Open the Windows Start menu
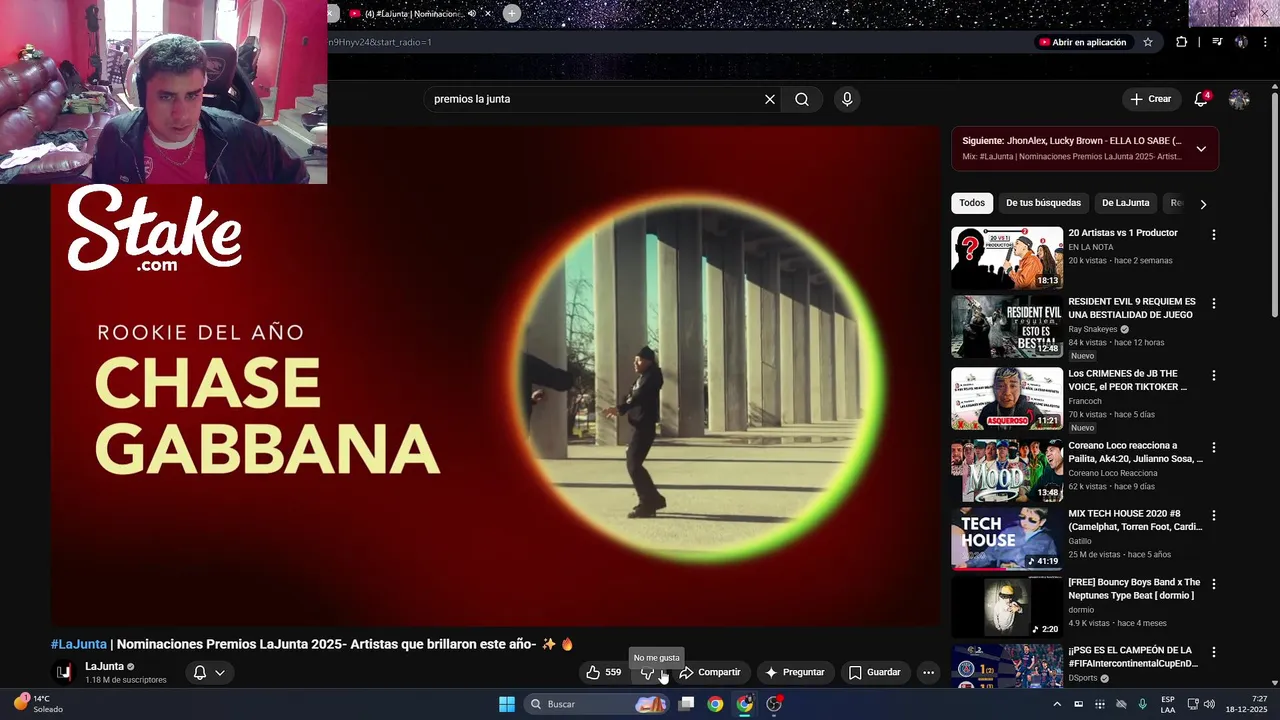This screenshot has height=720, width=1280. [507, 704]
